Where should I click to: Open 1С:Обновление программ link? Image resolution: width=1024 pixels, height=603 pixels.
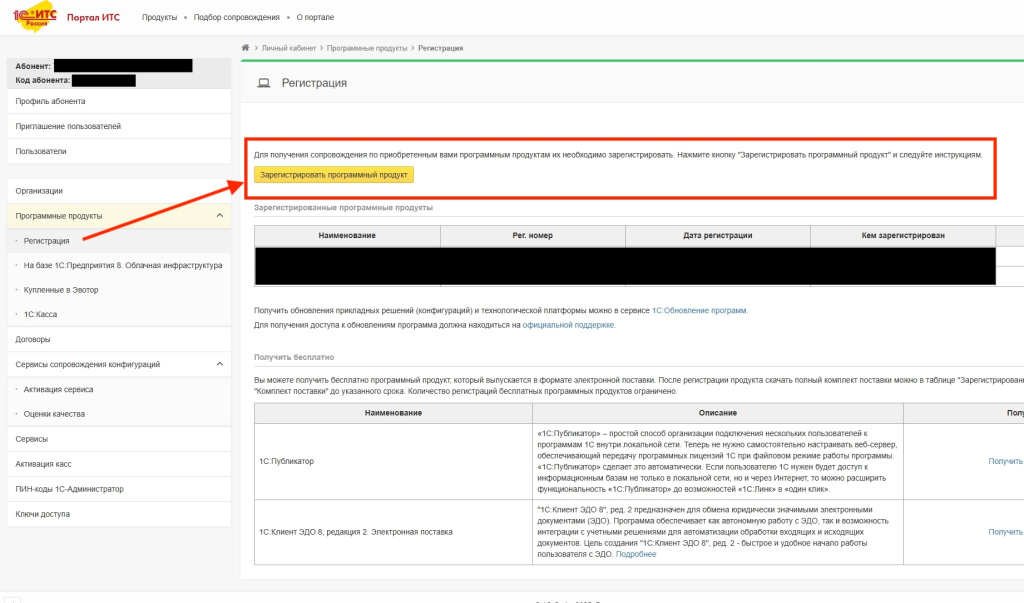click(x=699, y=311)
